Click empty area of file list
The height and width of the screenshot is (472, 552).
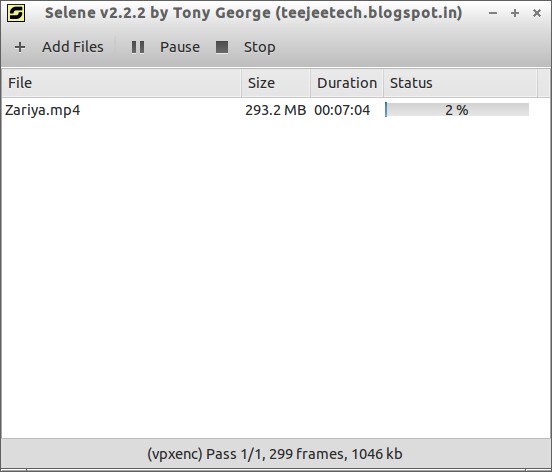276,278
